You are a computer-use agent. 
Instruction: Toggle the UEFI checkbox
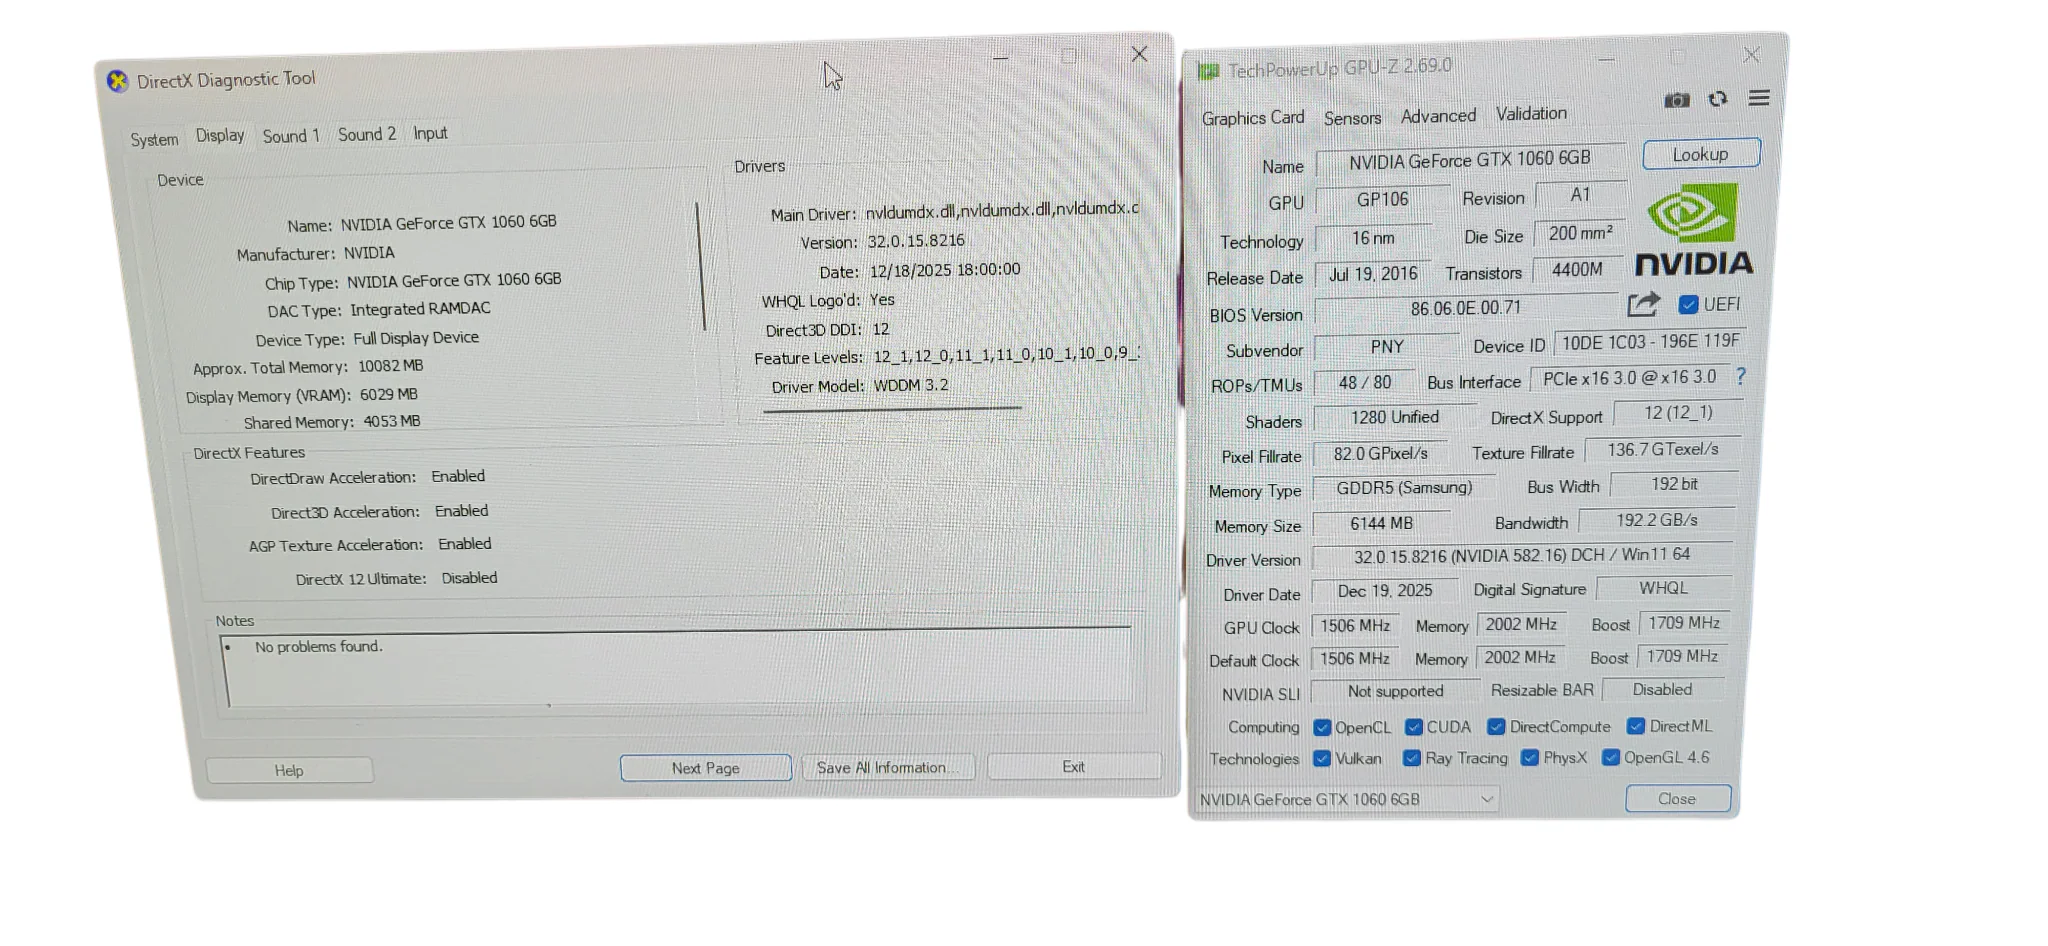click(x=1688, y=304)
